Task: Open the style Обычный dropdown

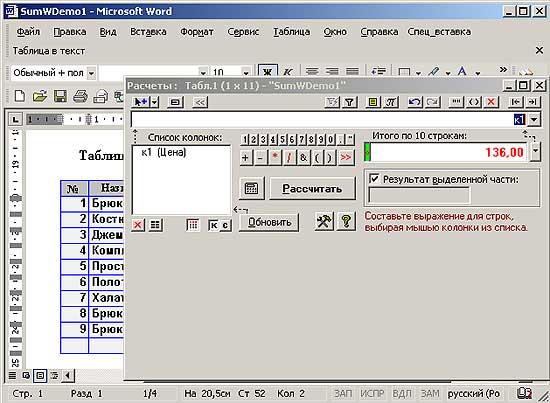Action: pos(91,73)
